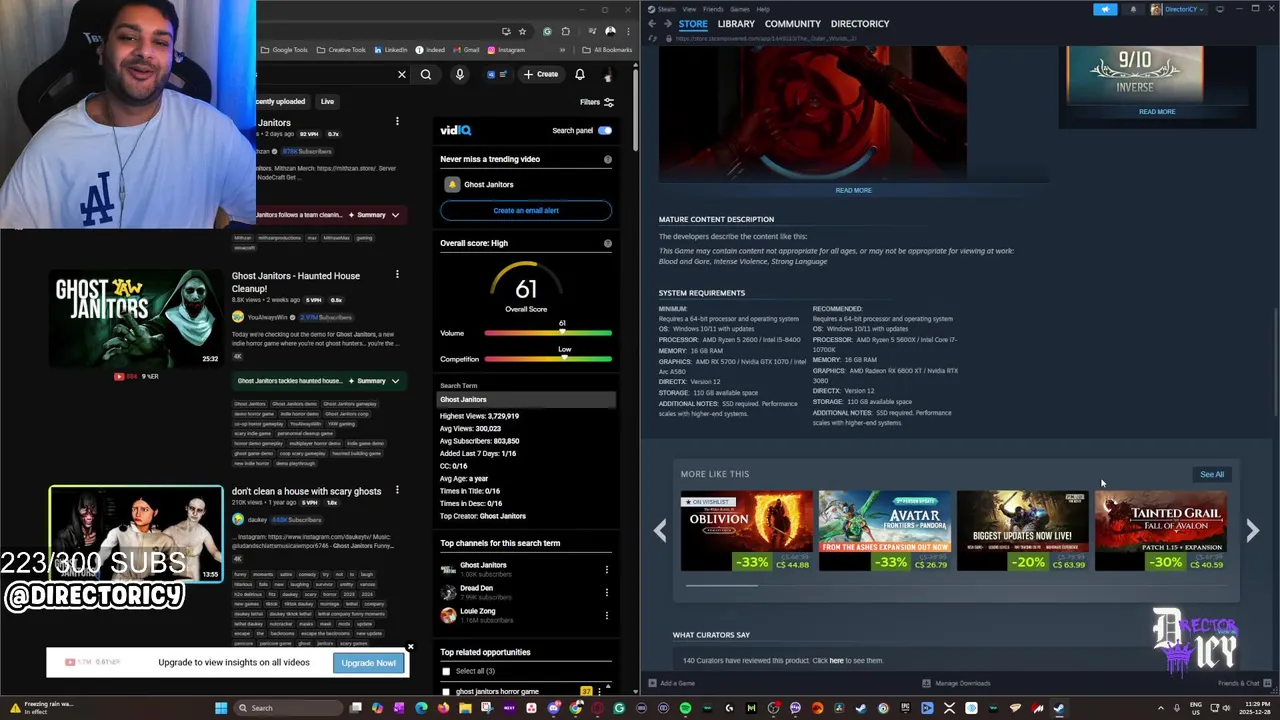Click the vidIQ Competition score bar
Viewport: 1280px width, 720px height.
[548, 359]
